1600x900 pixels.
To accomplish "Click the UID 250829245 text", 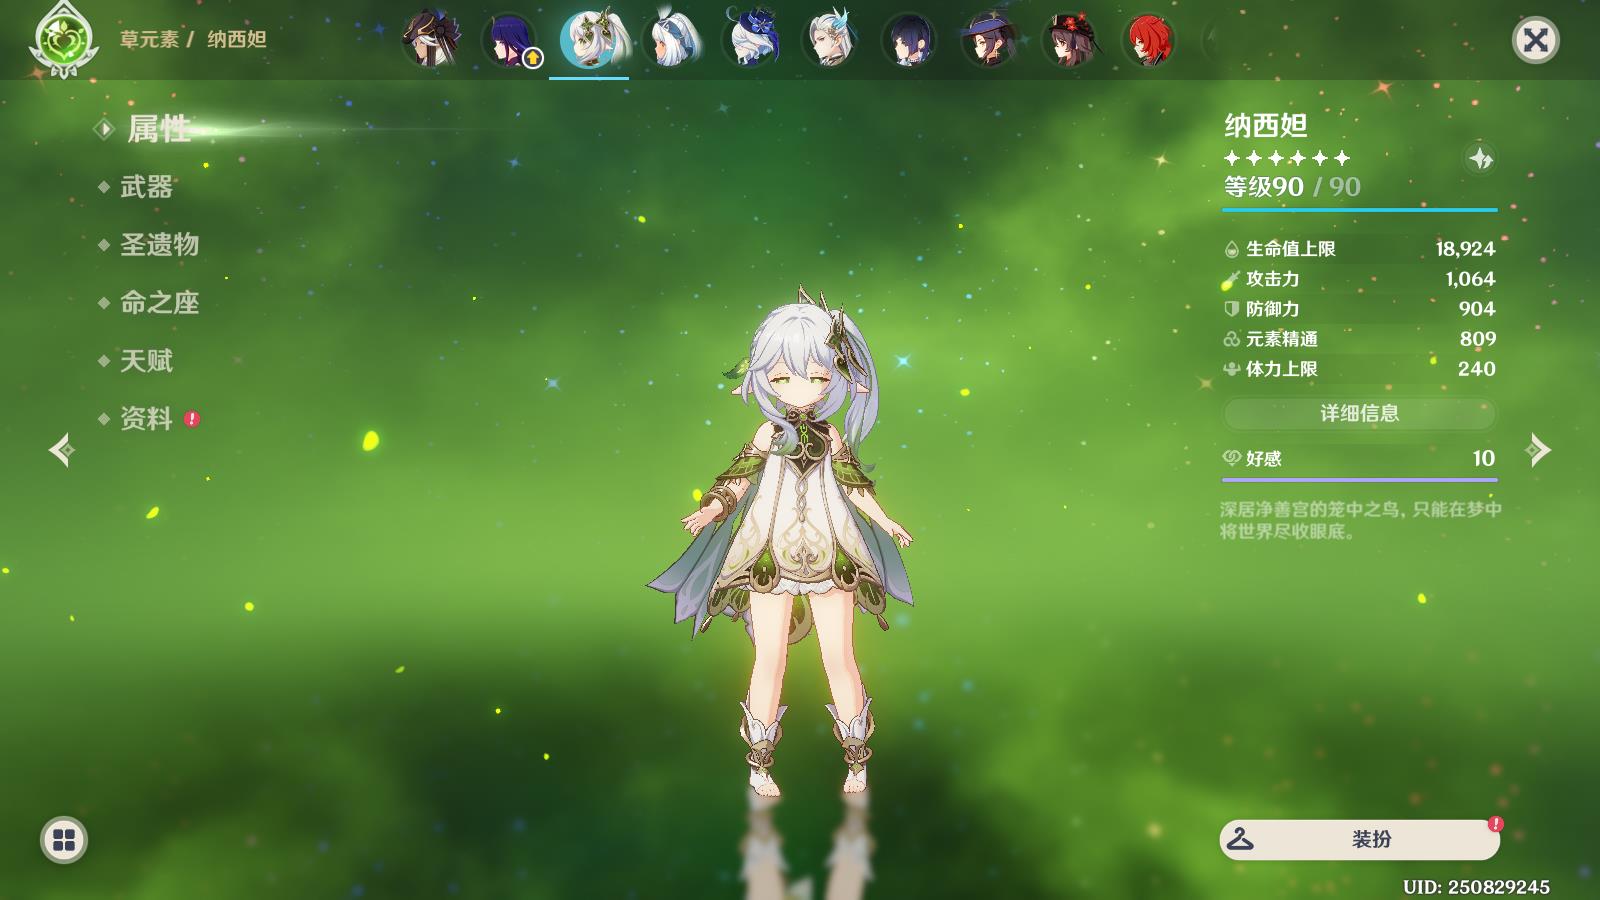I will 1476,887.
